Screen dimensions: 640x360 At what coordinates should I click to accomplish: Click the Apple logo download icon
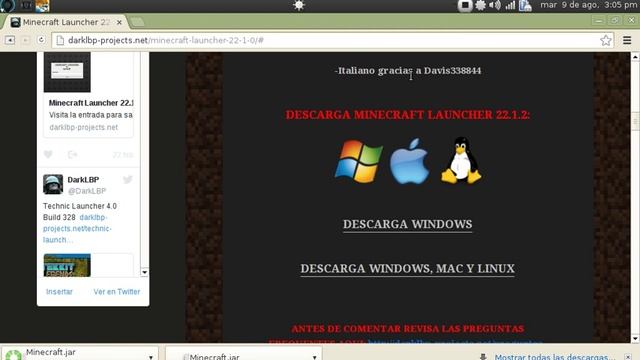(409, 161)
